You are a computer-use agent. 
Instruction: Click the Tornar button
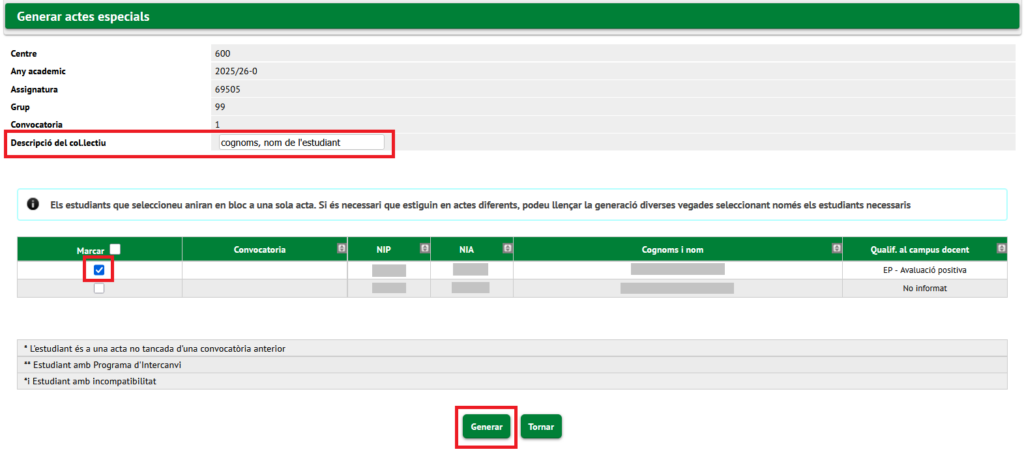[541, 427]
